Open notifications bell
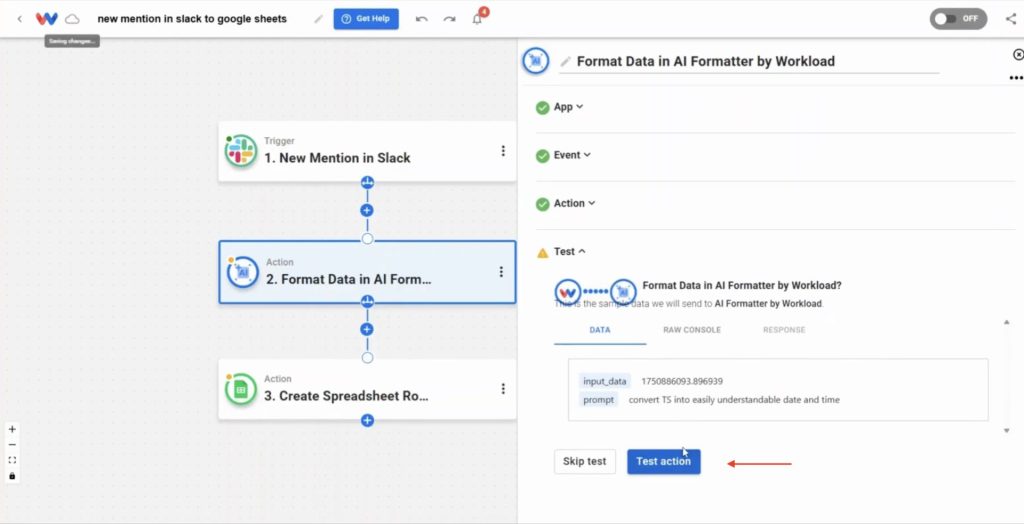The width and height of the screenshot is (1024, 524). [x=477, y=19]
